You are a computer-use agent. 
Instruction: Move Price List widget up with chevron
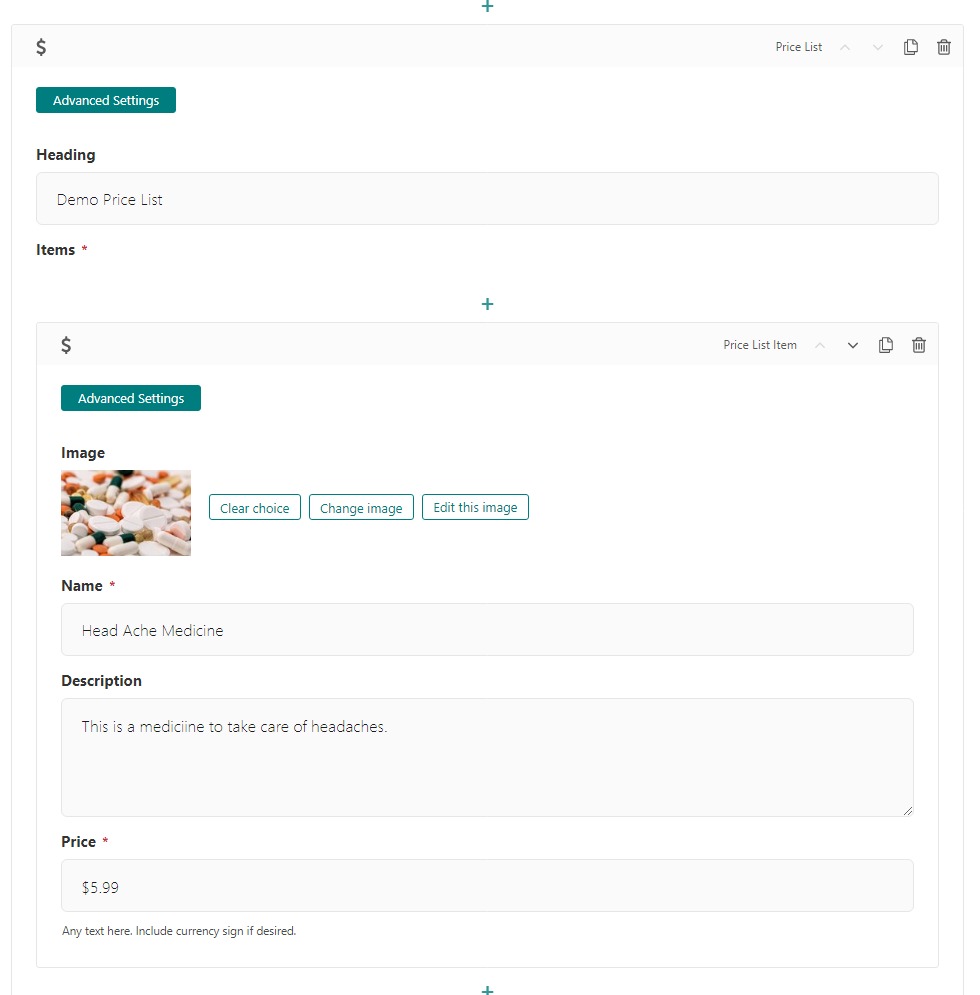click(845, 47)
